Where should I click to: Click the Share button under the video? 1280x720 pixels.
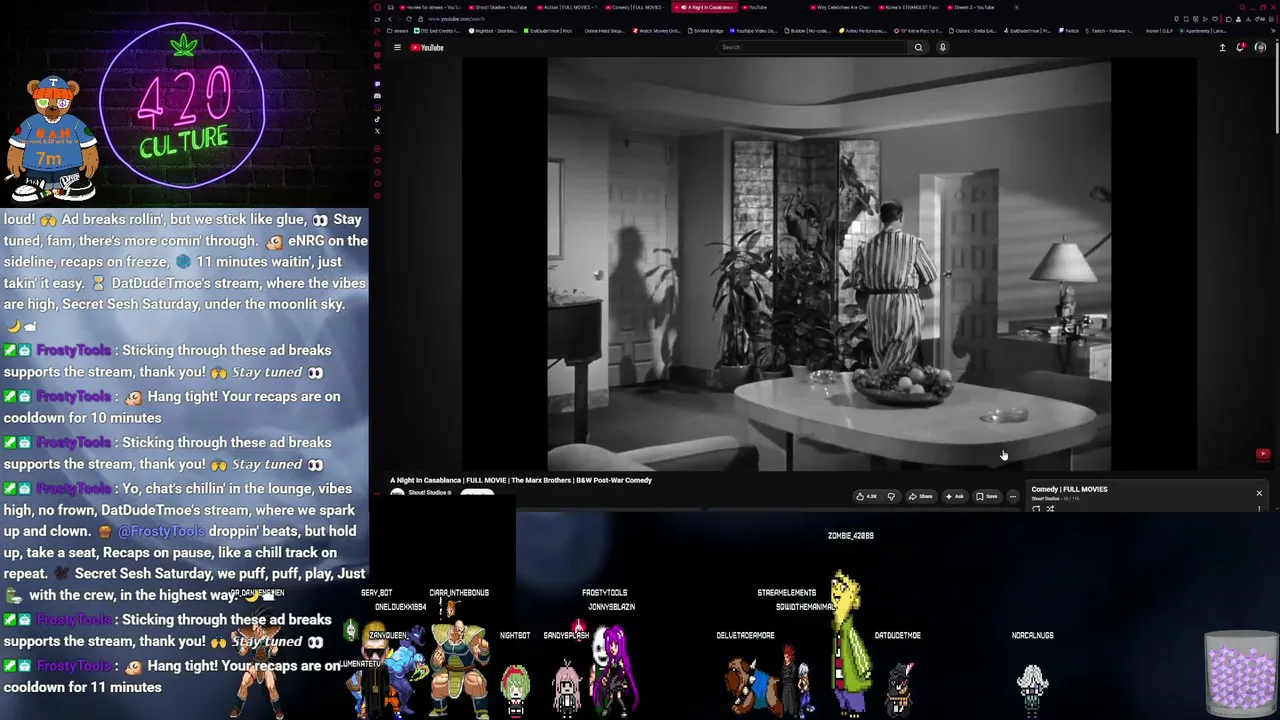pos(920,496)
